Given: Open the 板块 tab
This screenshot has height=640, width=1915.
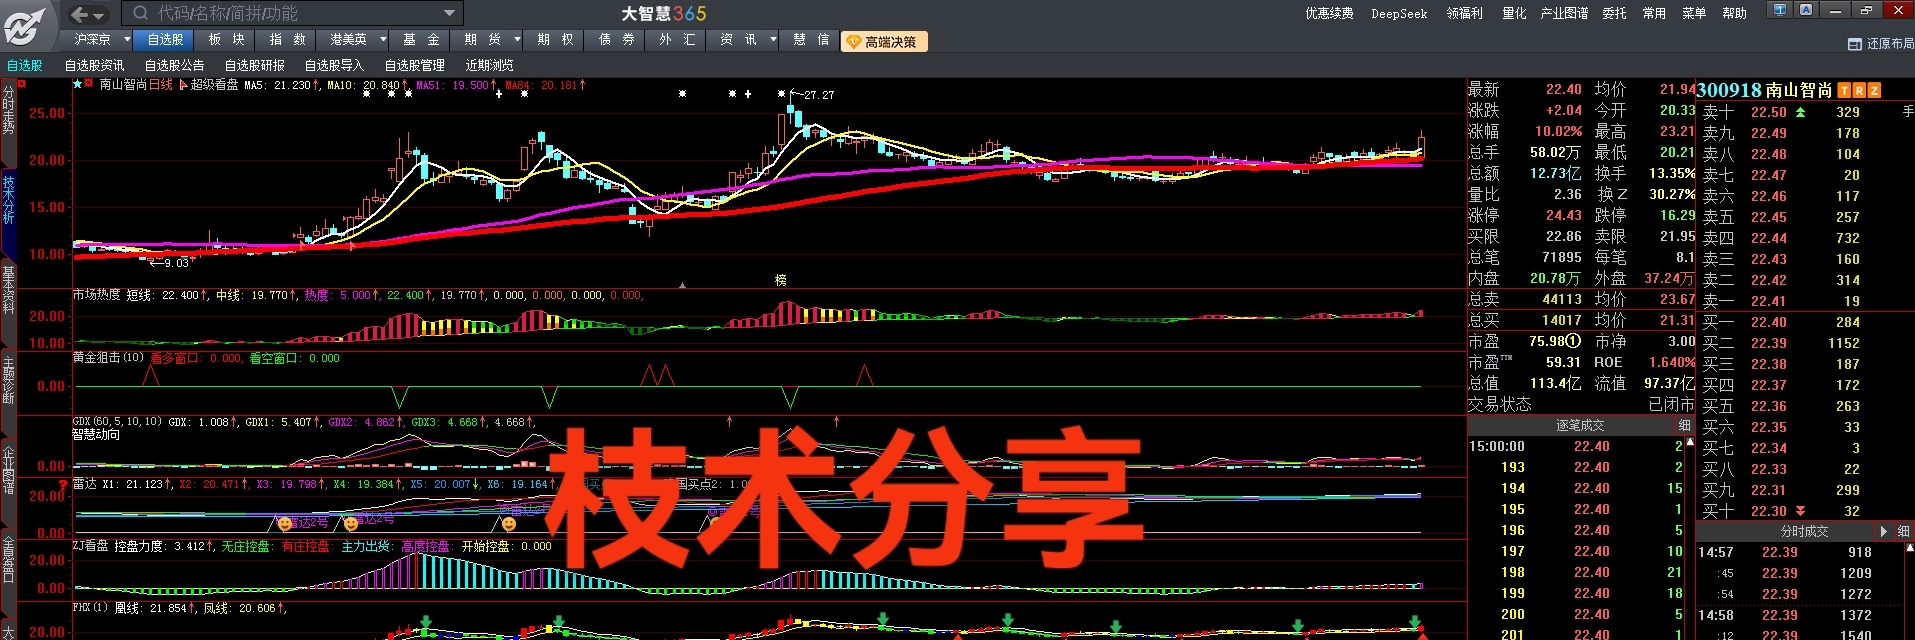Looking at the screenshot, I should click(x=226, y=40).
